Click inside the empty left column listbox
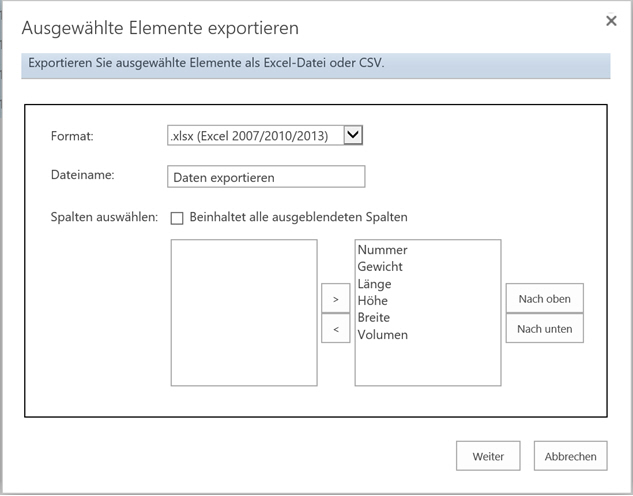 [x=244, y=313]
